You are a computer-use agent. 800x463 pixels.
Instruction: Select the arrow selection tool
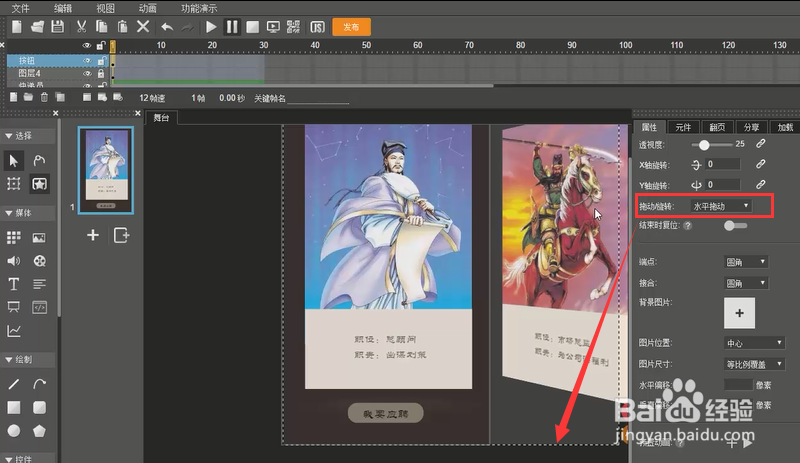tap(14, 161)
